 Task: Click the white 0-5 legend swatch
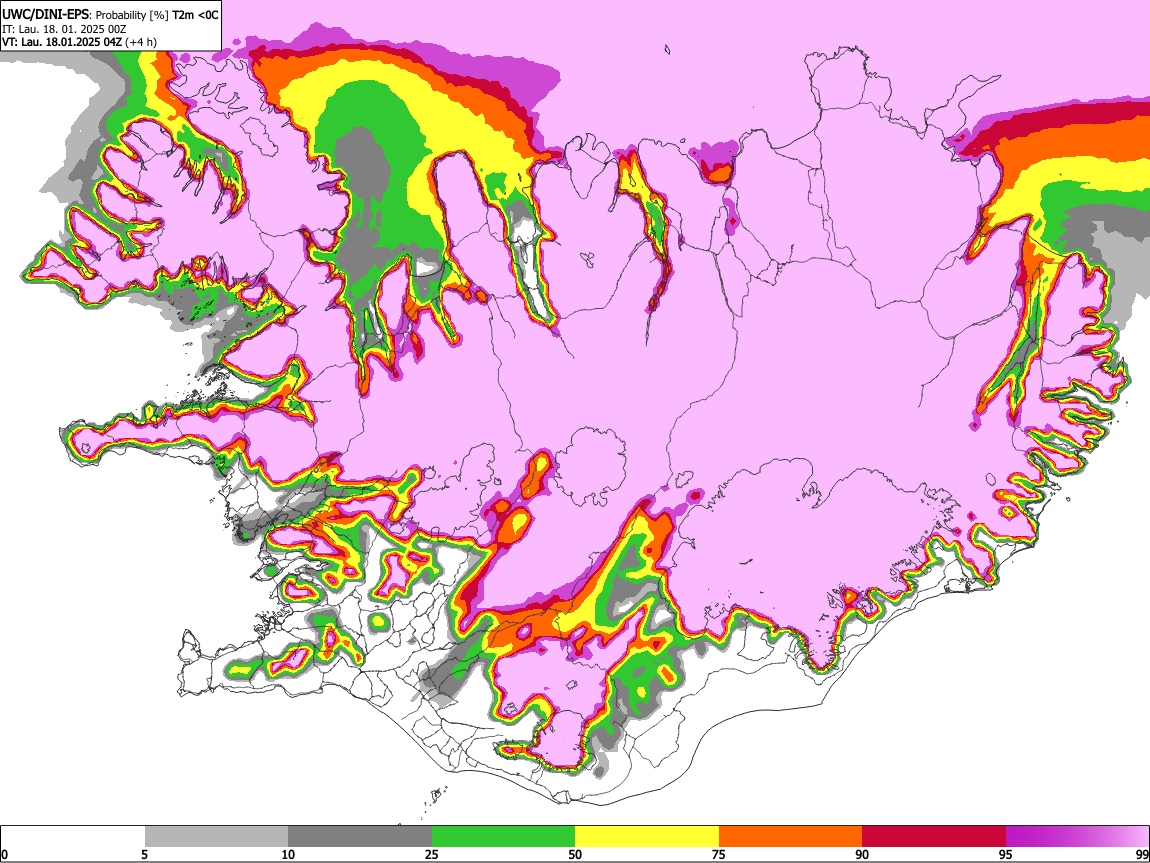(73, 837)
